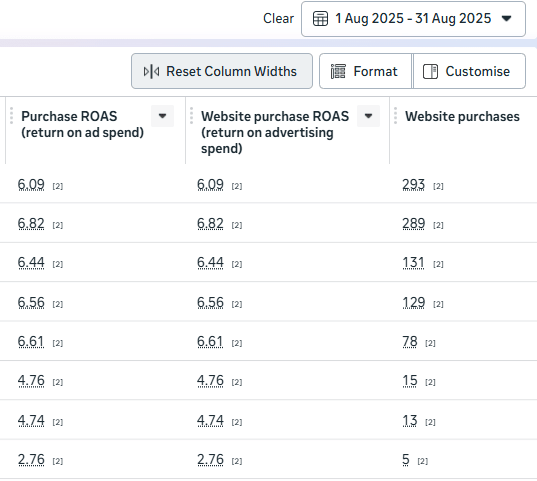Click Website purchases value 131
This screenshot has width=537, height=481.
[414, 263]
